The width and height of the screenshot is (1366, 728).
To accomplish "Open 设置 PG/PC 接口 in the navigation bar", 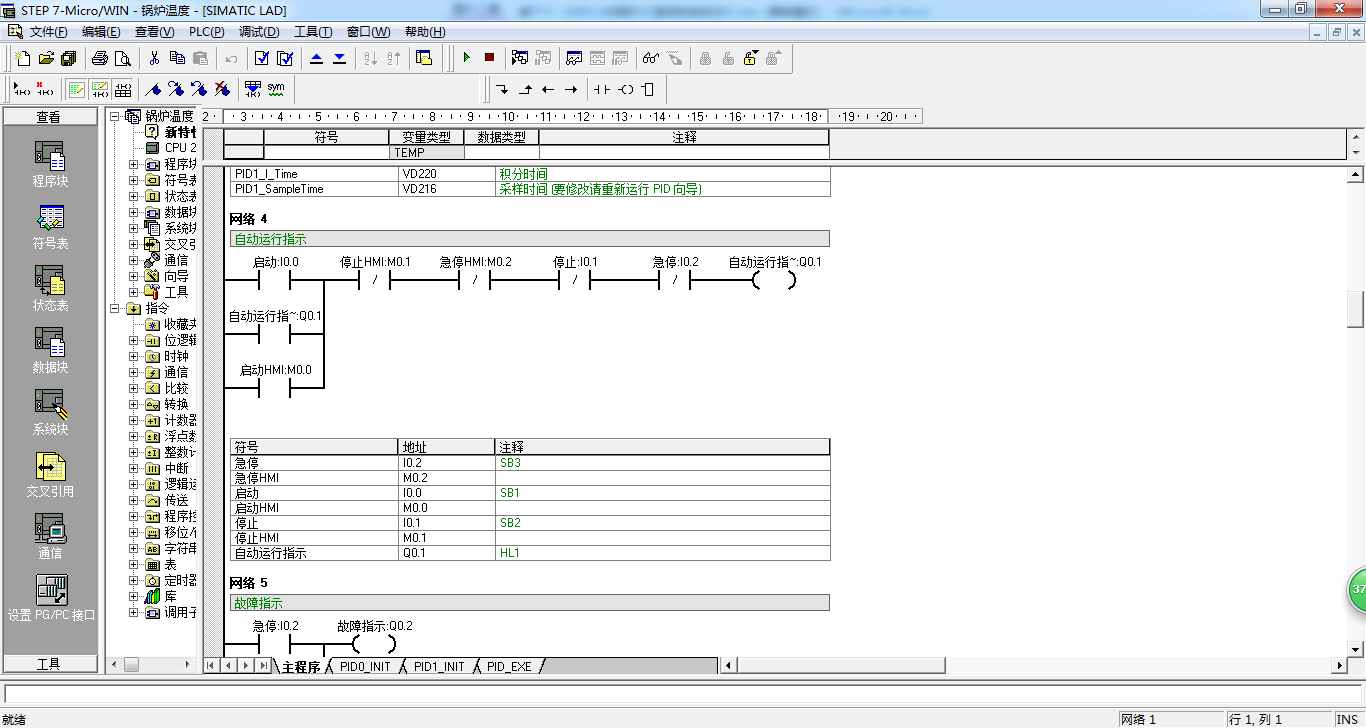I will coord(51,599).
